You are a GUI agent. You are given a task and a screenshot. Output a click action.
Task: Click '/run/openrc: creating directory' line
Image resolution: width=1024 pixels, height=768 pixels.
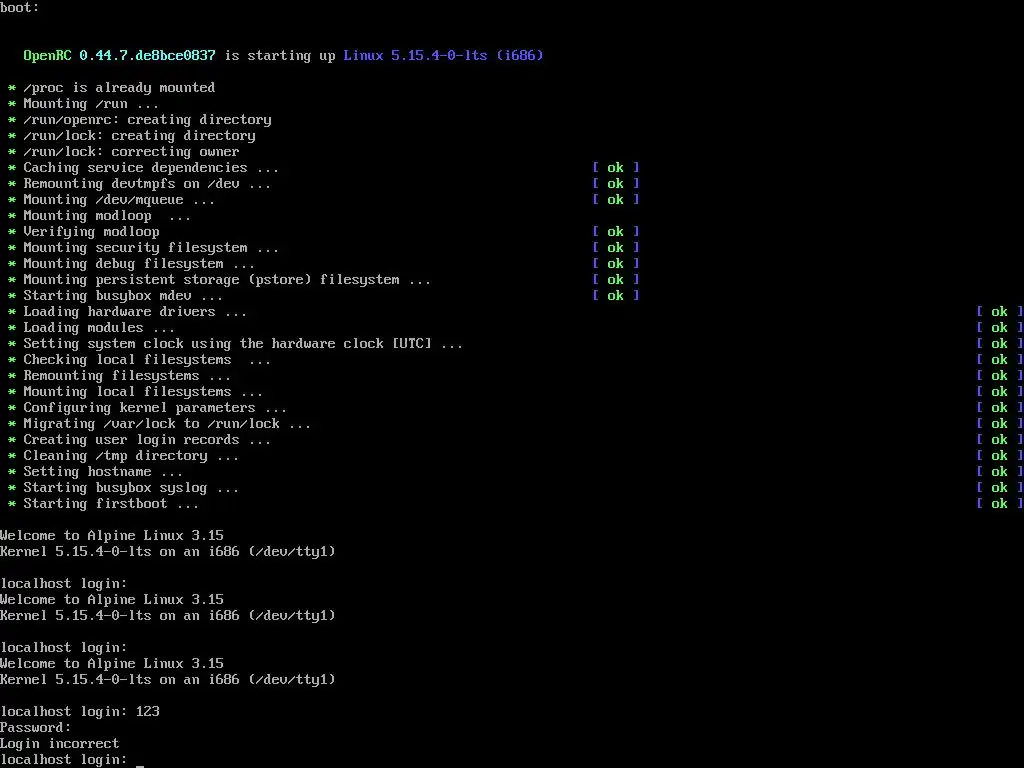[148, 120]
